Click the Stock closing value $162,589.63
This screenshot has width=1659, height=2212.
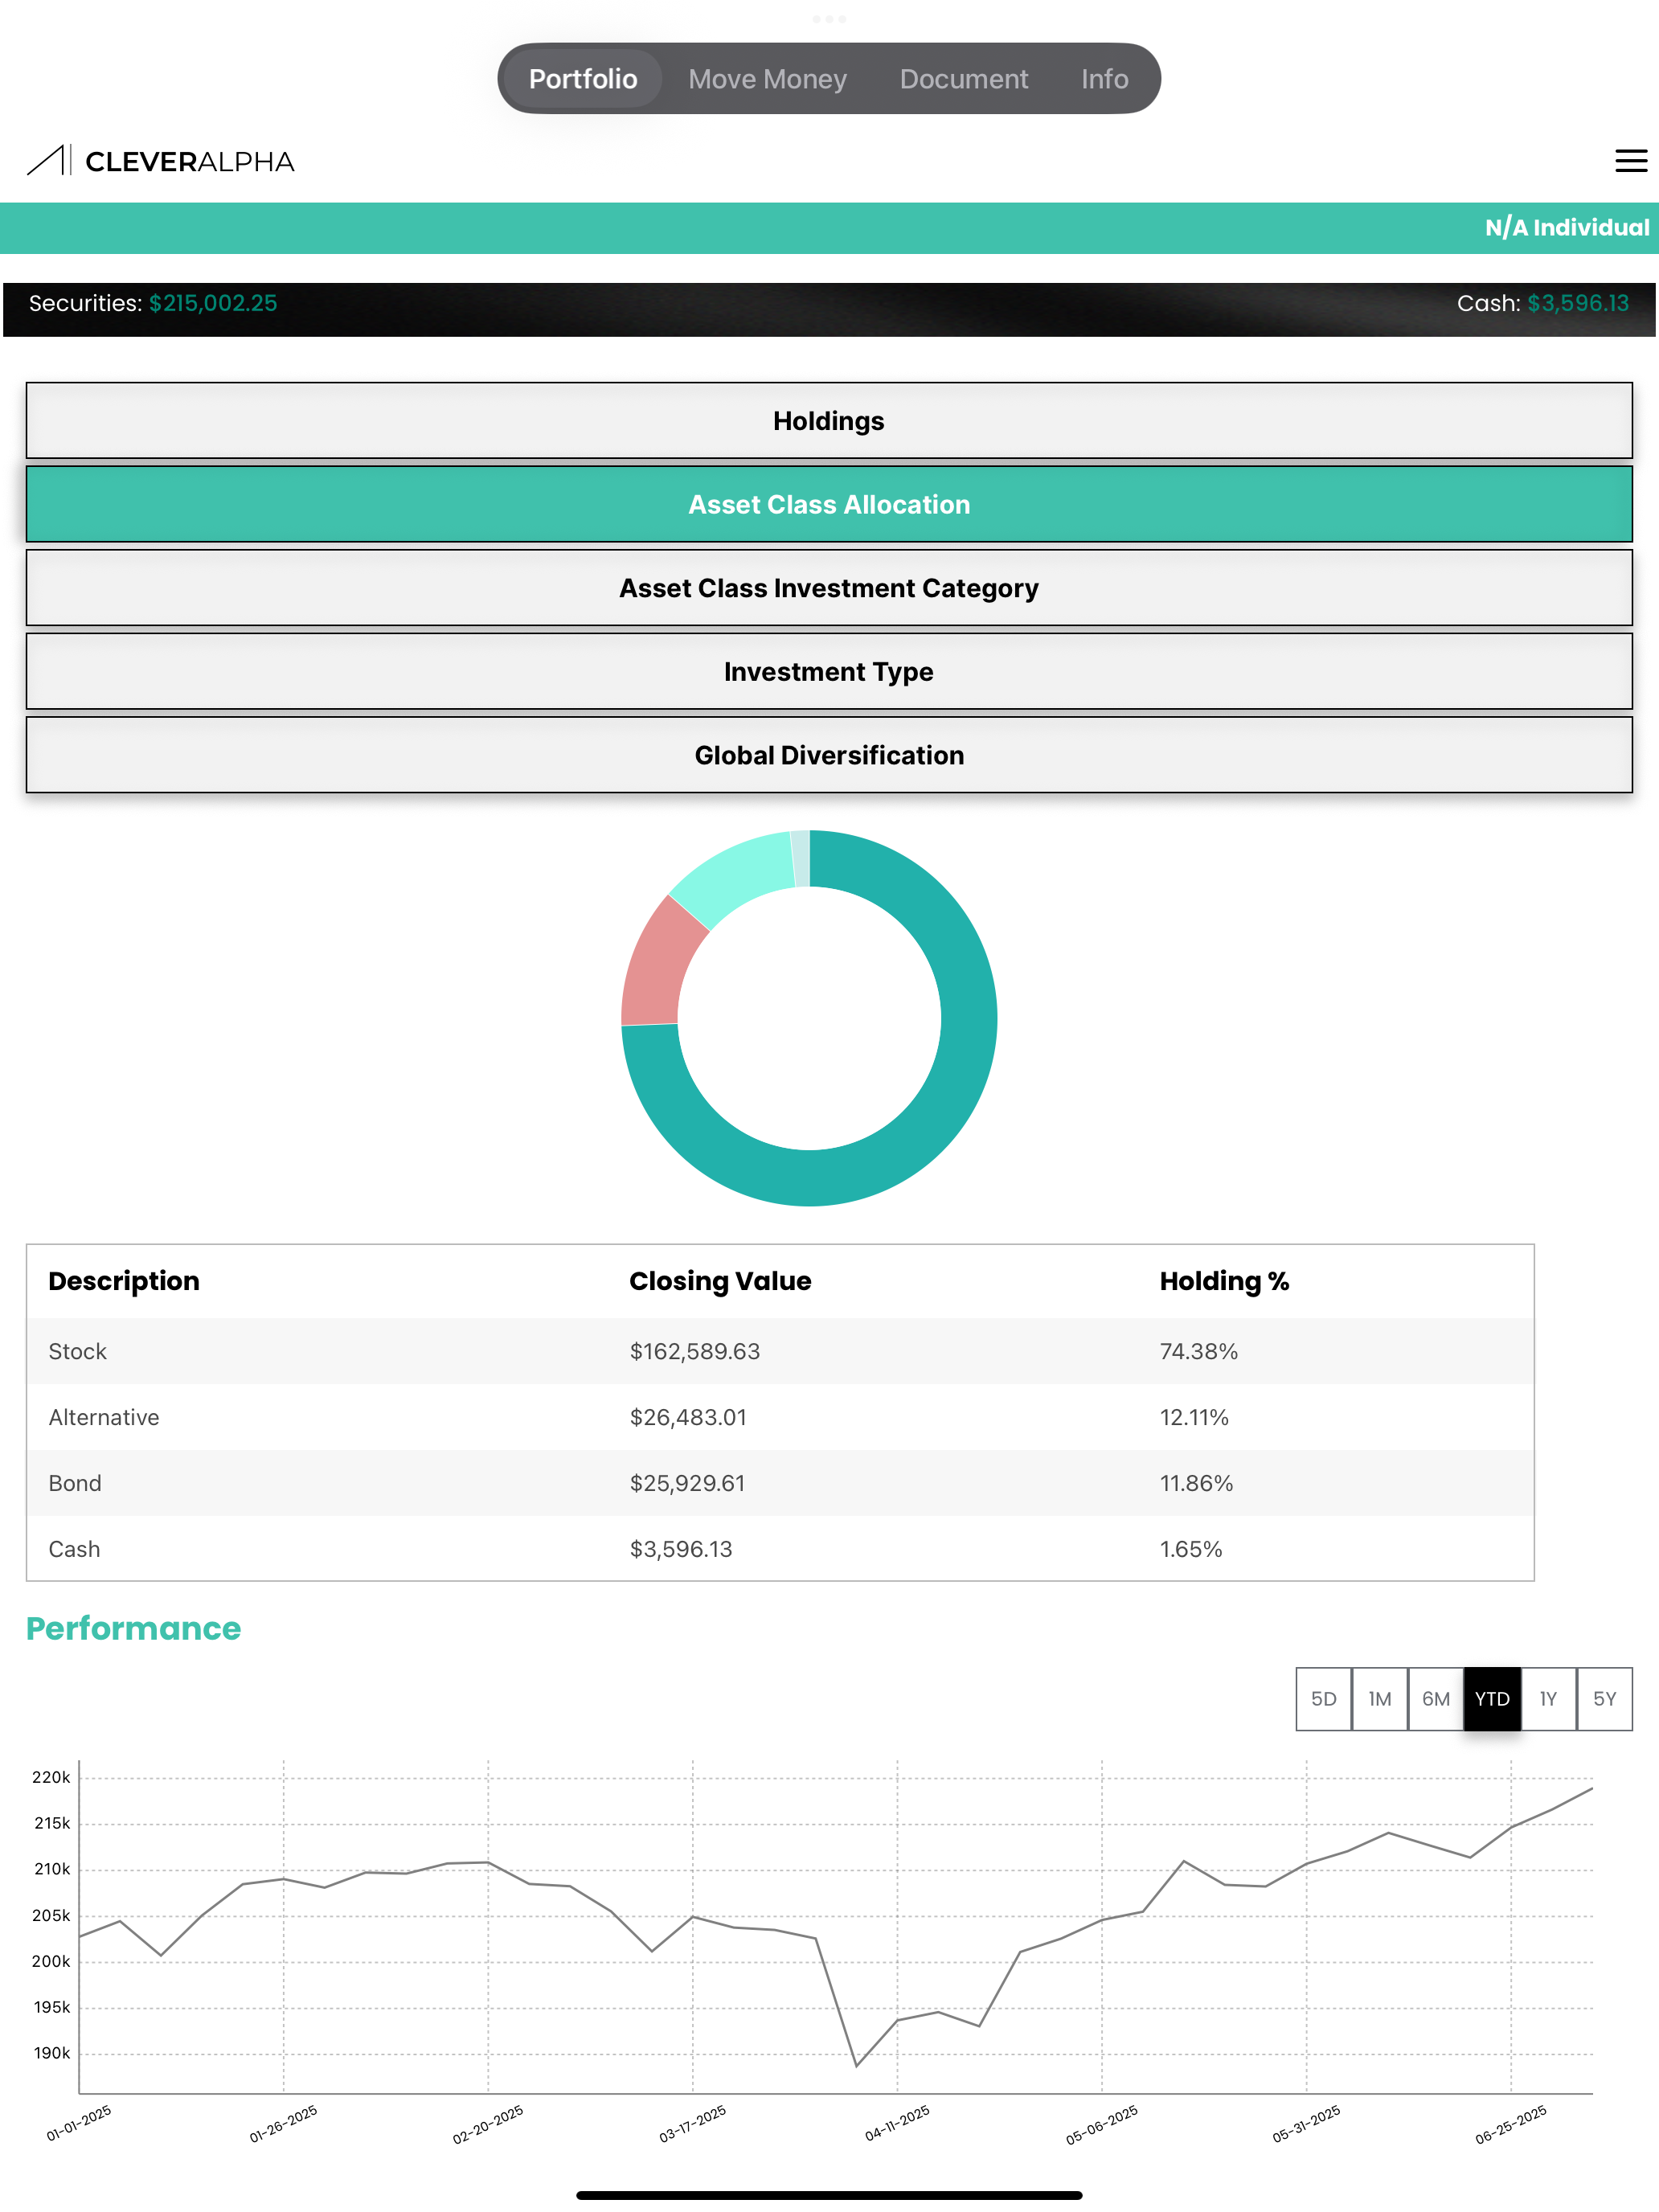[x=694, y=1351]
